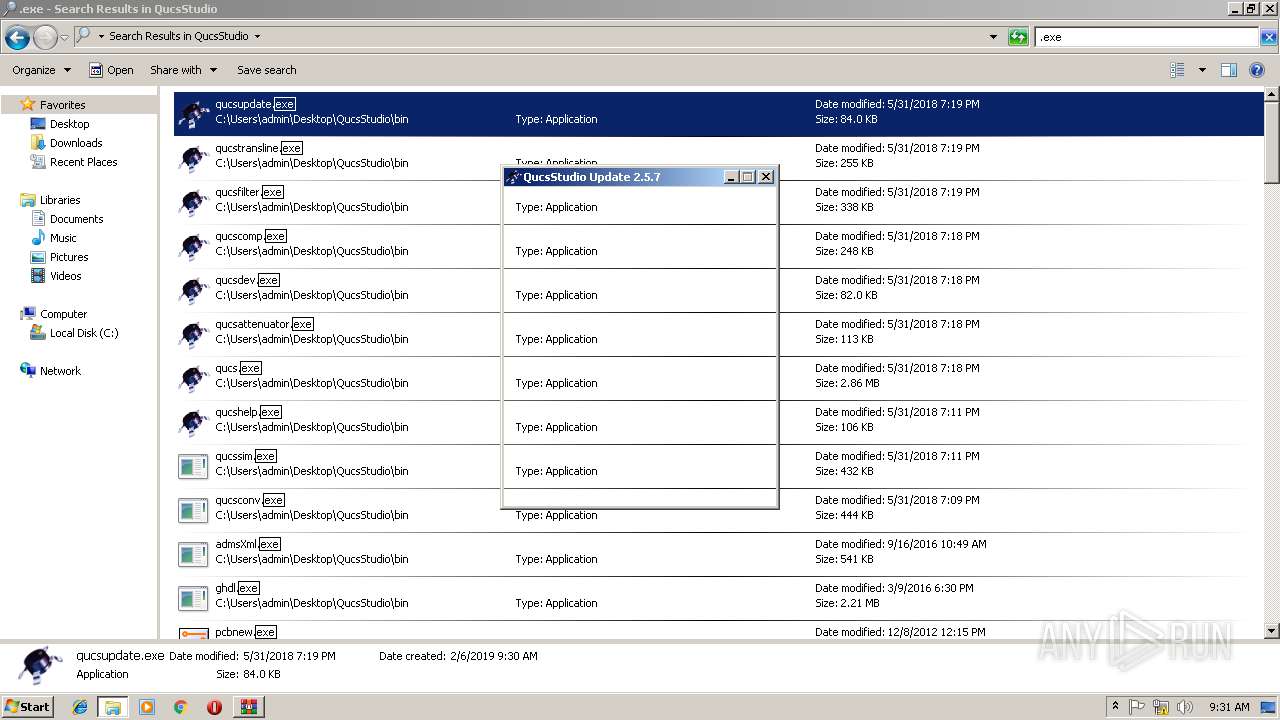The width and height of the screenshot is (1280, 720).
Task: Select Favorites in navigation pane
Action: click(62, 105)
